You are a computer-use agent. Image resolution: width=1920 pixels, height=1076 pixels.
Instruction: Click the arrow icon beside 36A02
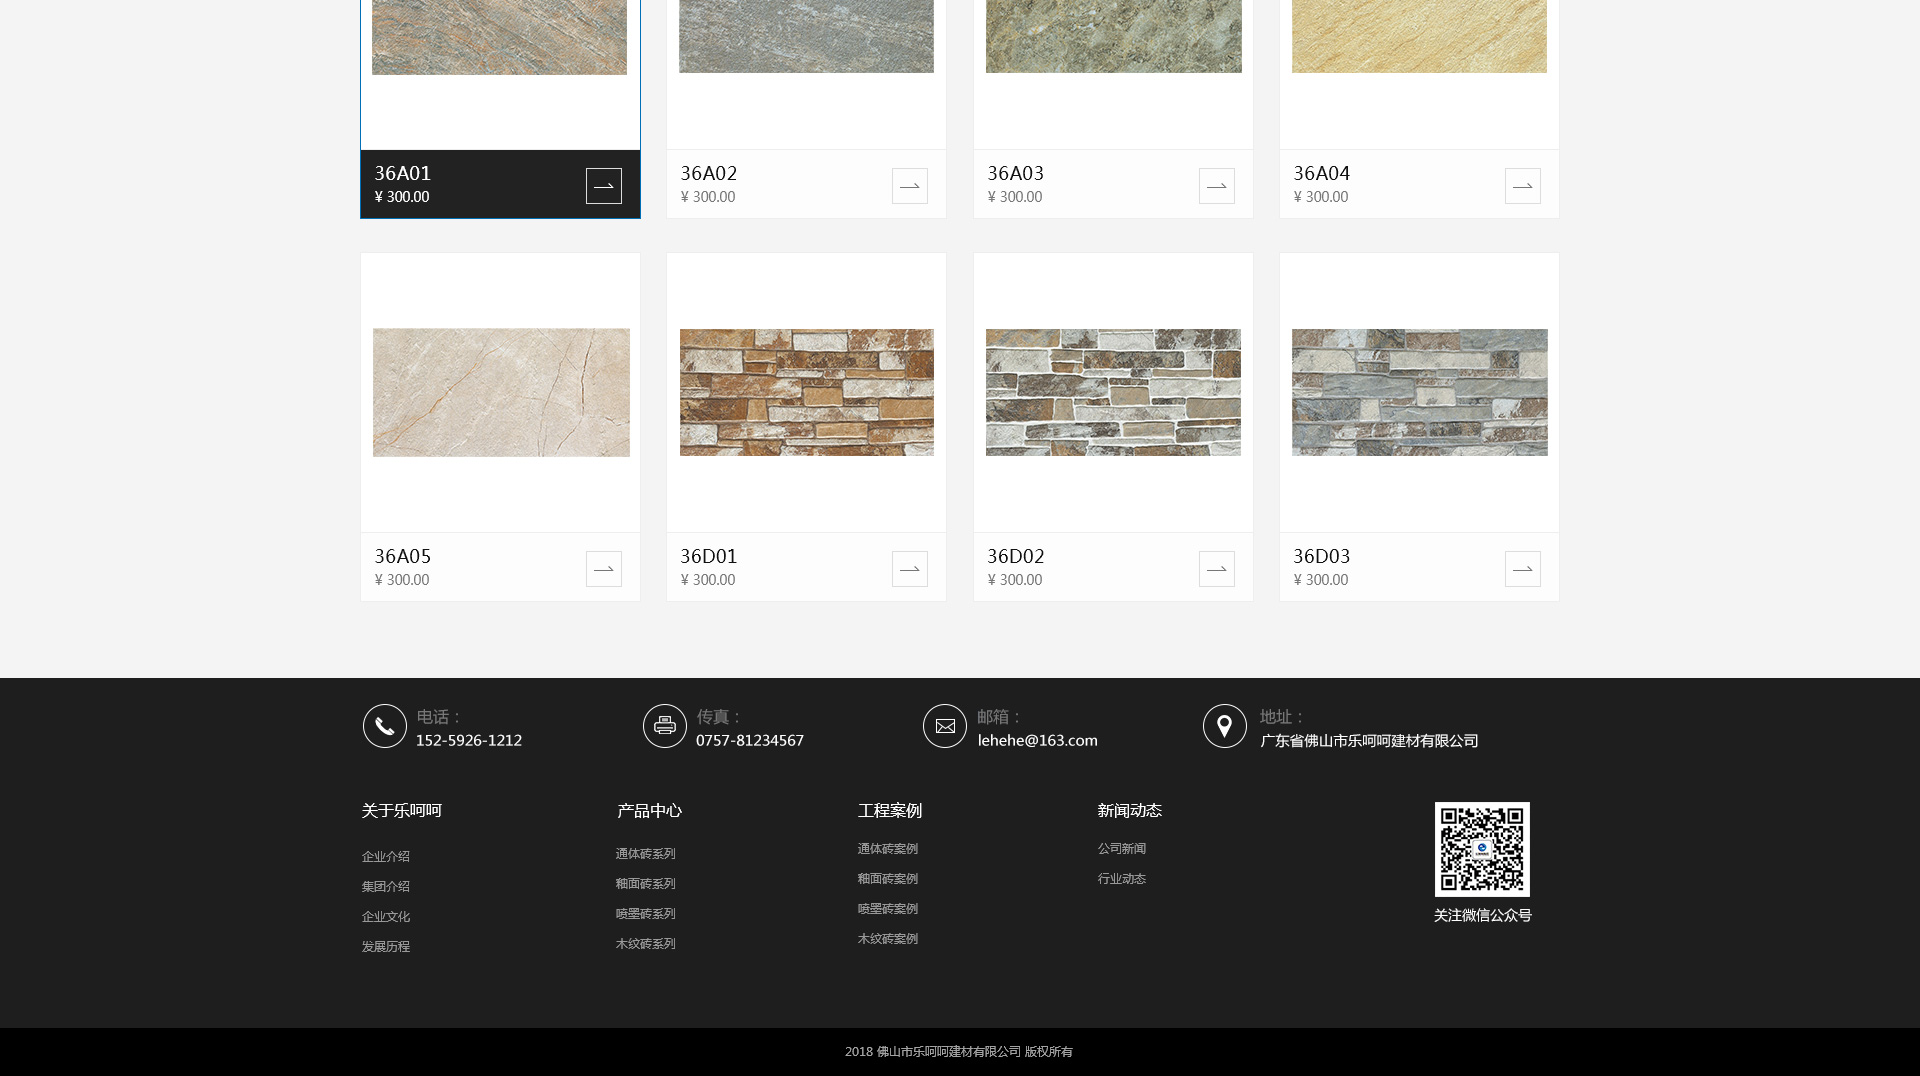click(x=909, y=186)
